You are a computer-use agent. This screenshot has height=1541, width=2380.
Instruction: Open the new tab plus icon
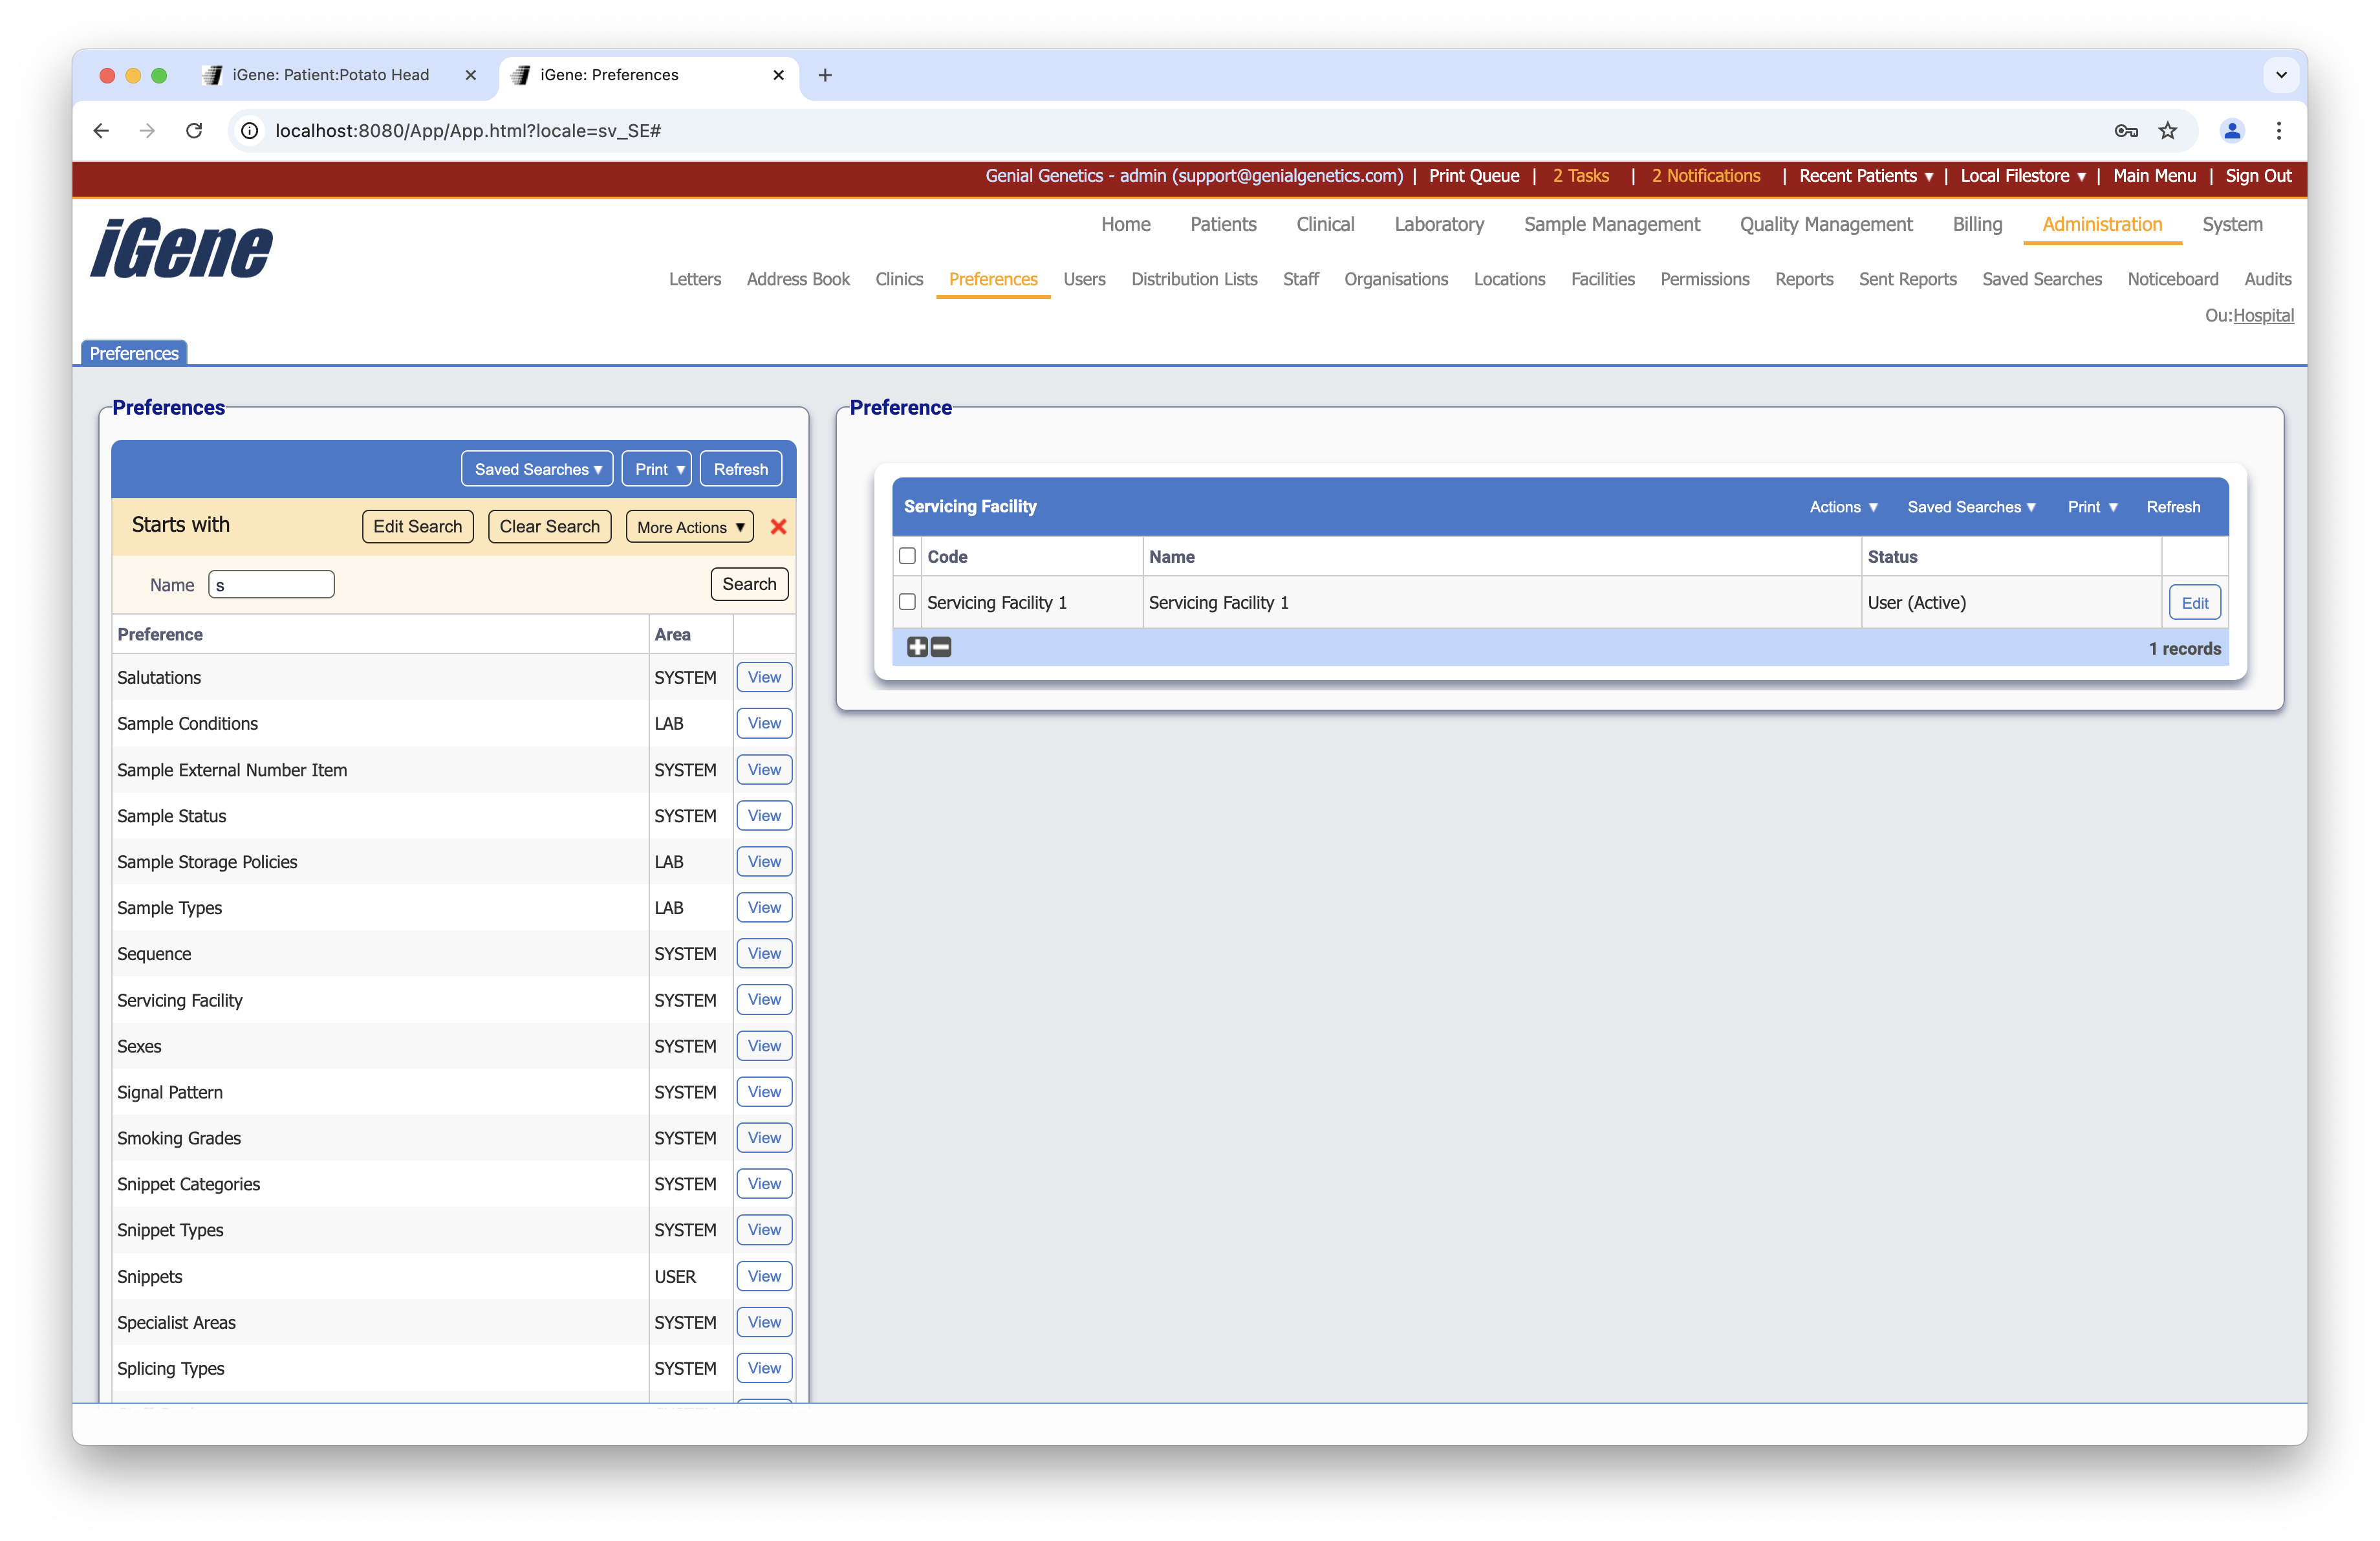tap(825, 75)
